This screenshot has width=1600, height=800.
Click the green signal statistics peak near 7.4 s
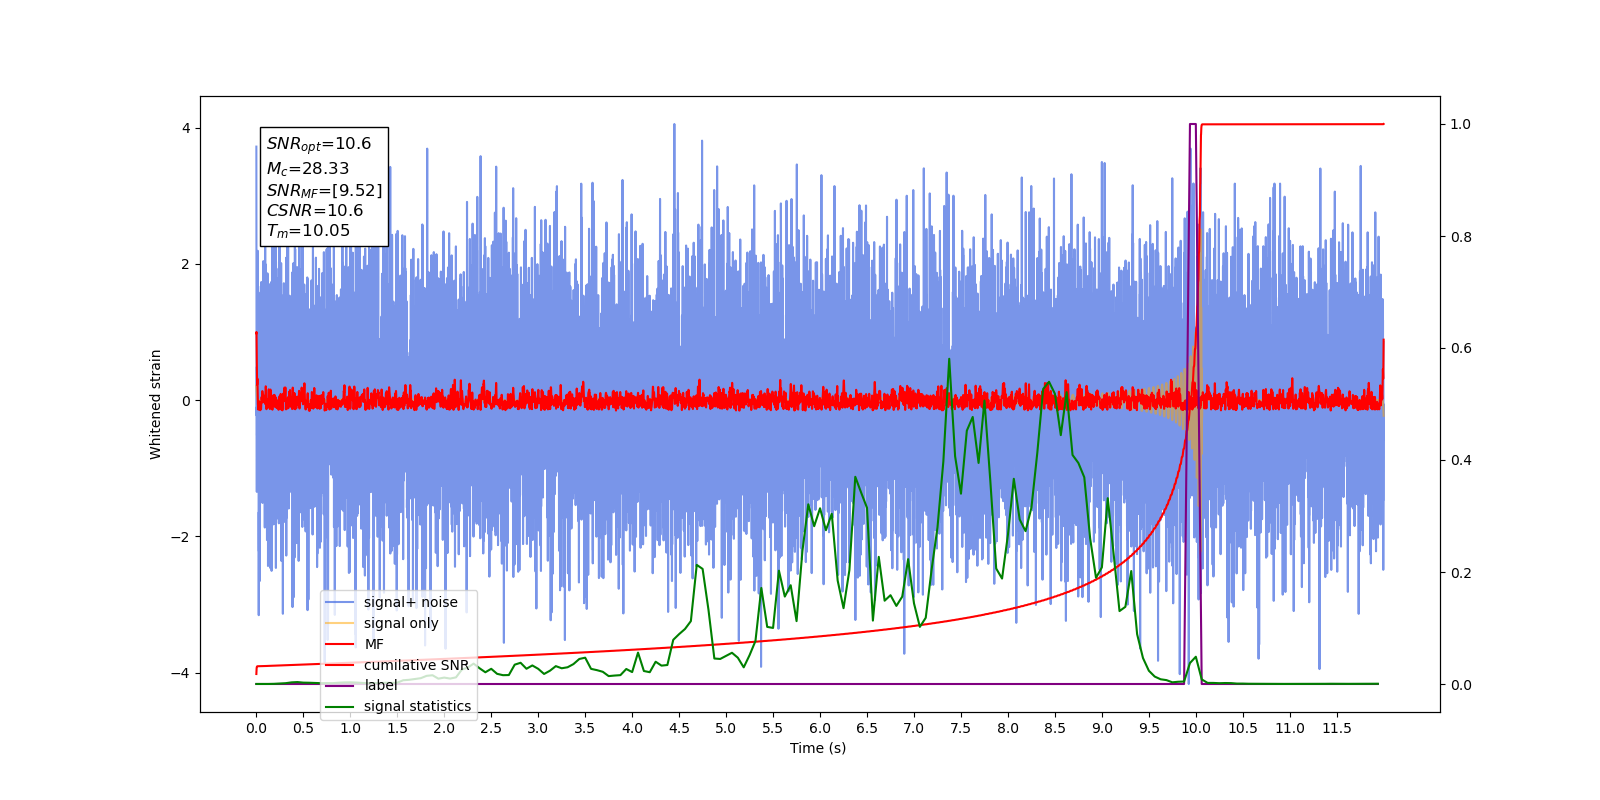pyautogui.click(x=949, y=359)
